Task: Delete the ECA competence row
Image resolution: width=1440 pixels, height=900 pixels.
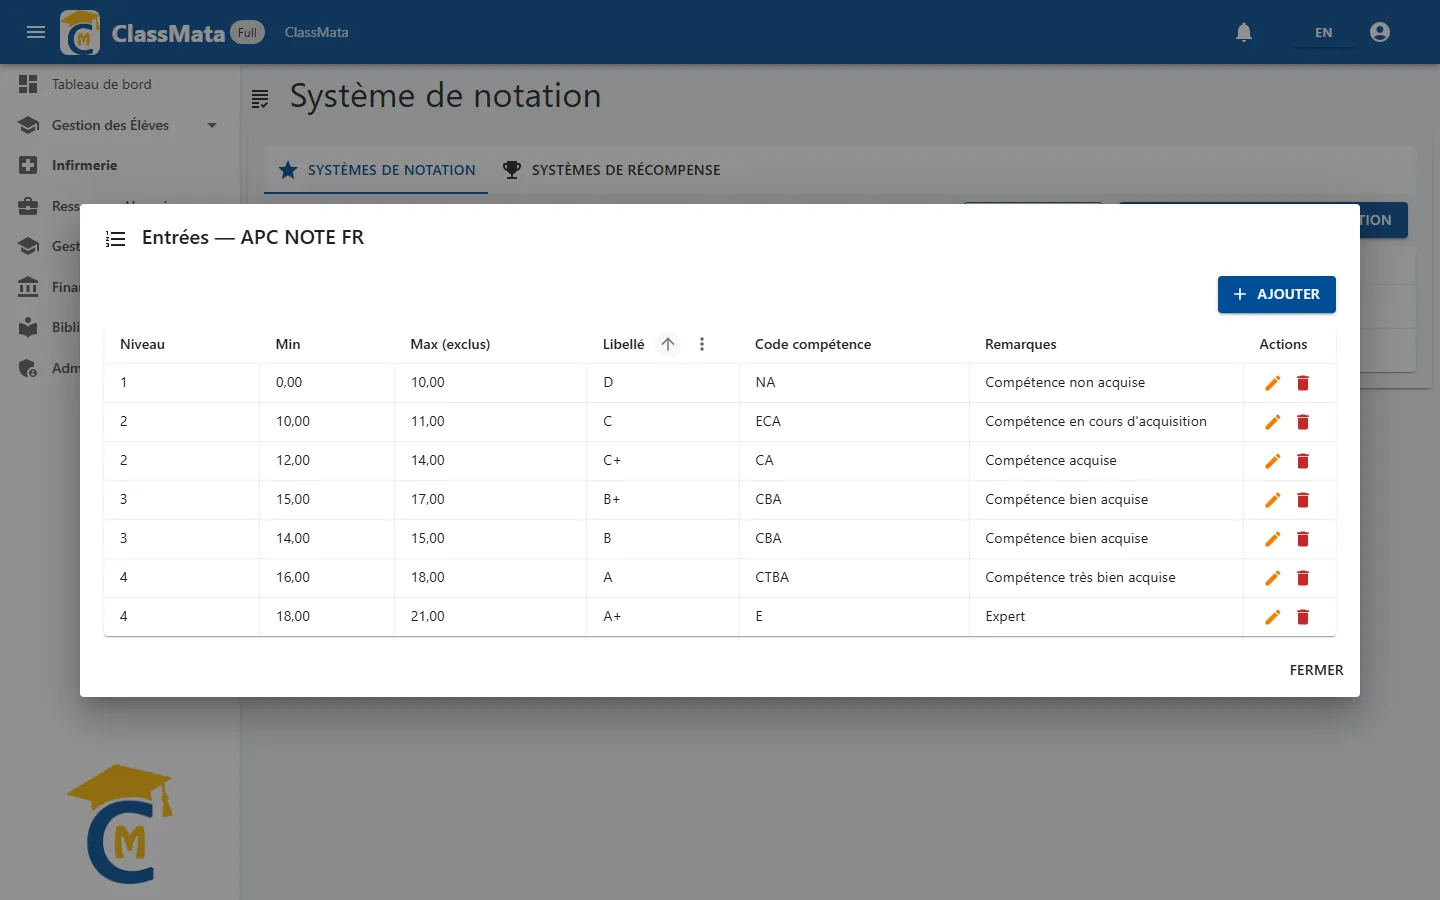Action: [1303, 422]
